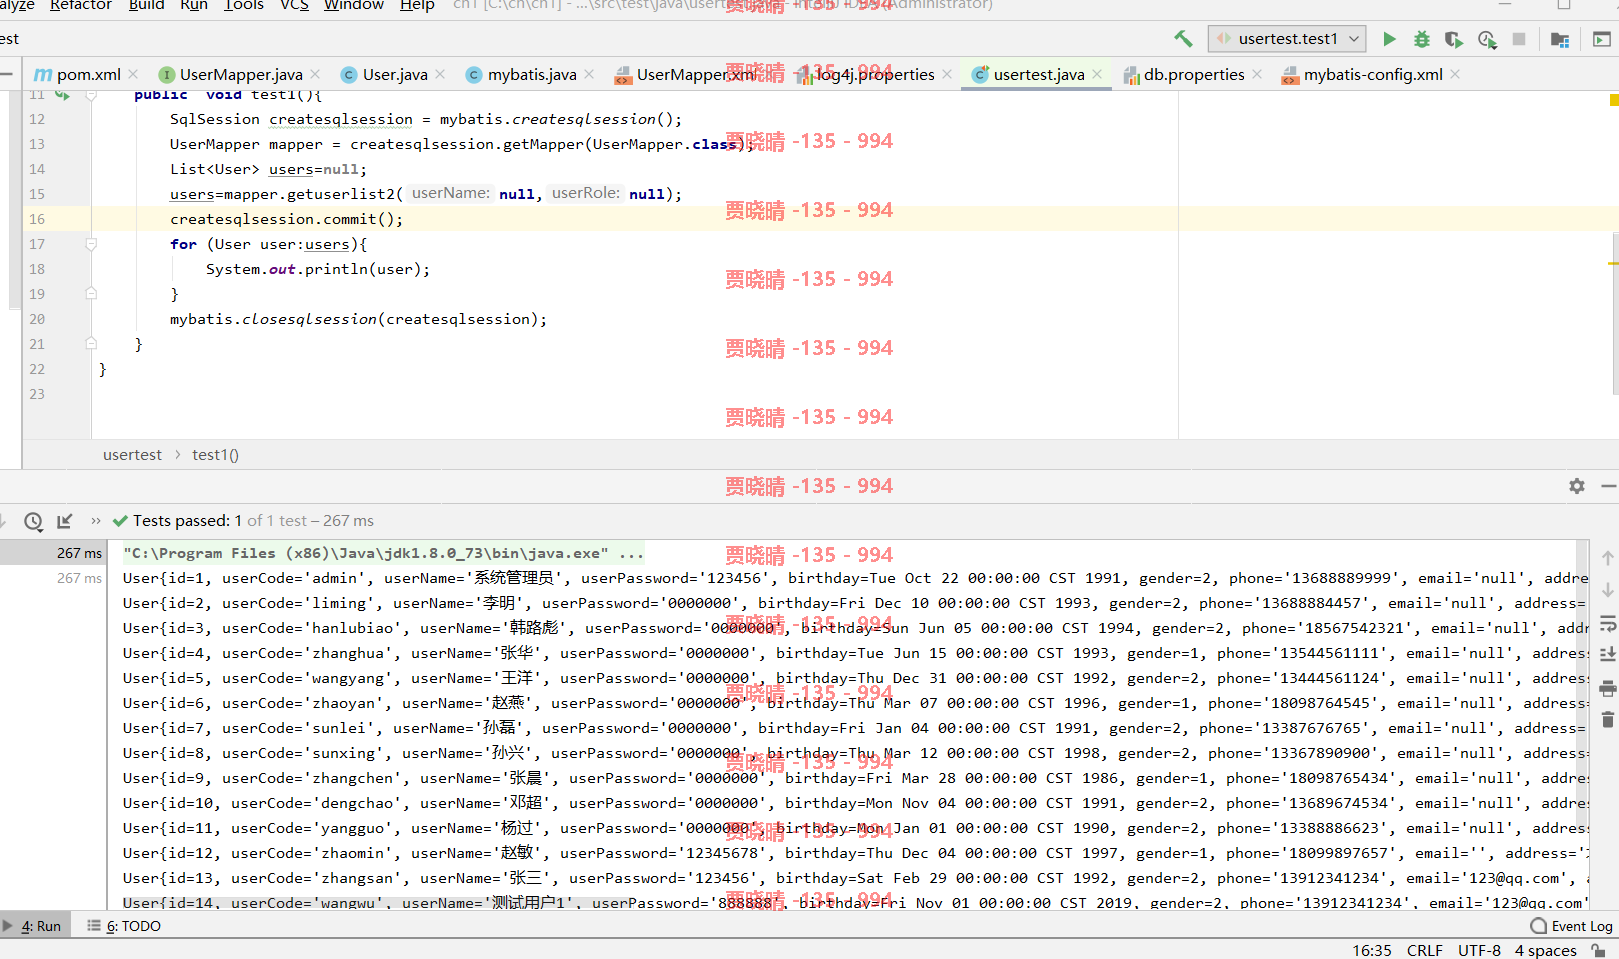Click the import tests icon
Screen dimensions: 1619x959
click(65, 521)
